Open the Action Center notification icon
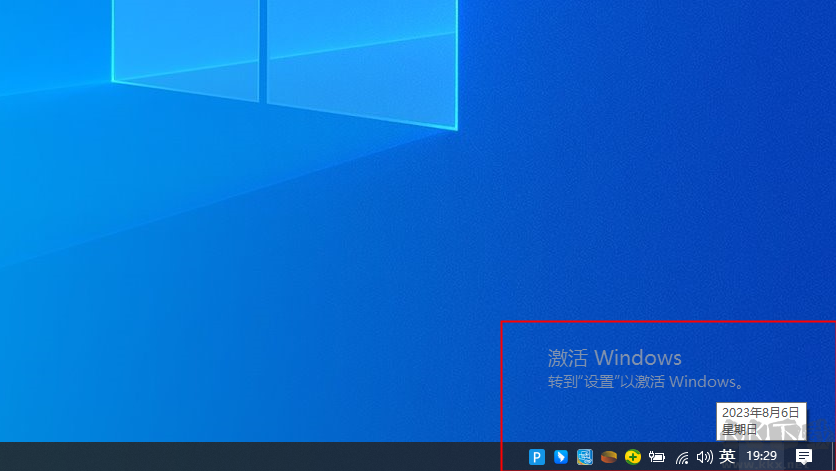The height and width of the screenshot is (471, 836). coord(803,457)
